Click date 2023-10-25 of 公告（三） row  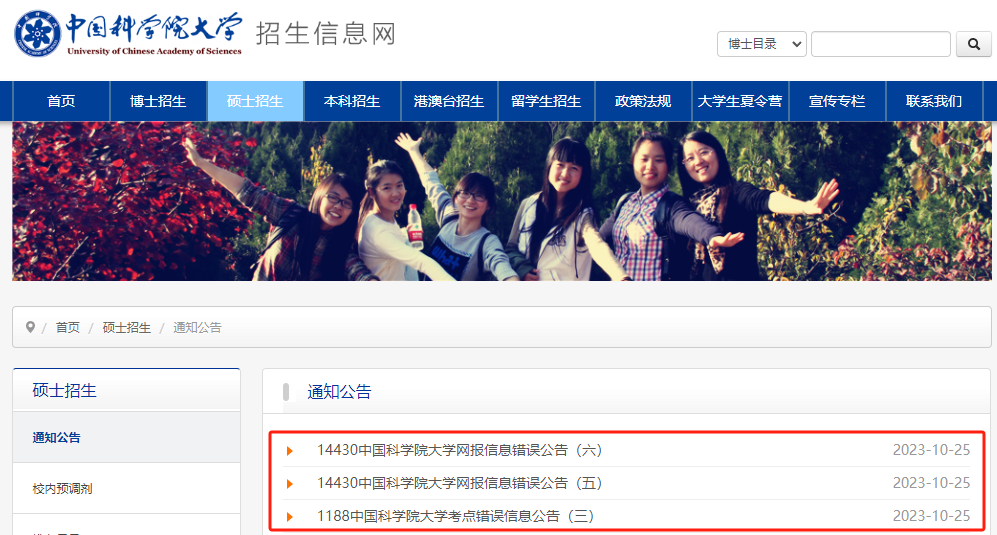point(932,516)
